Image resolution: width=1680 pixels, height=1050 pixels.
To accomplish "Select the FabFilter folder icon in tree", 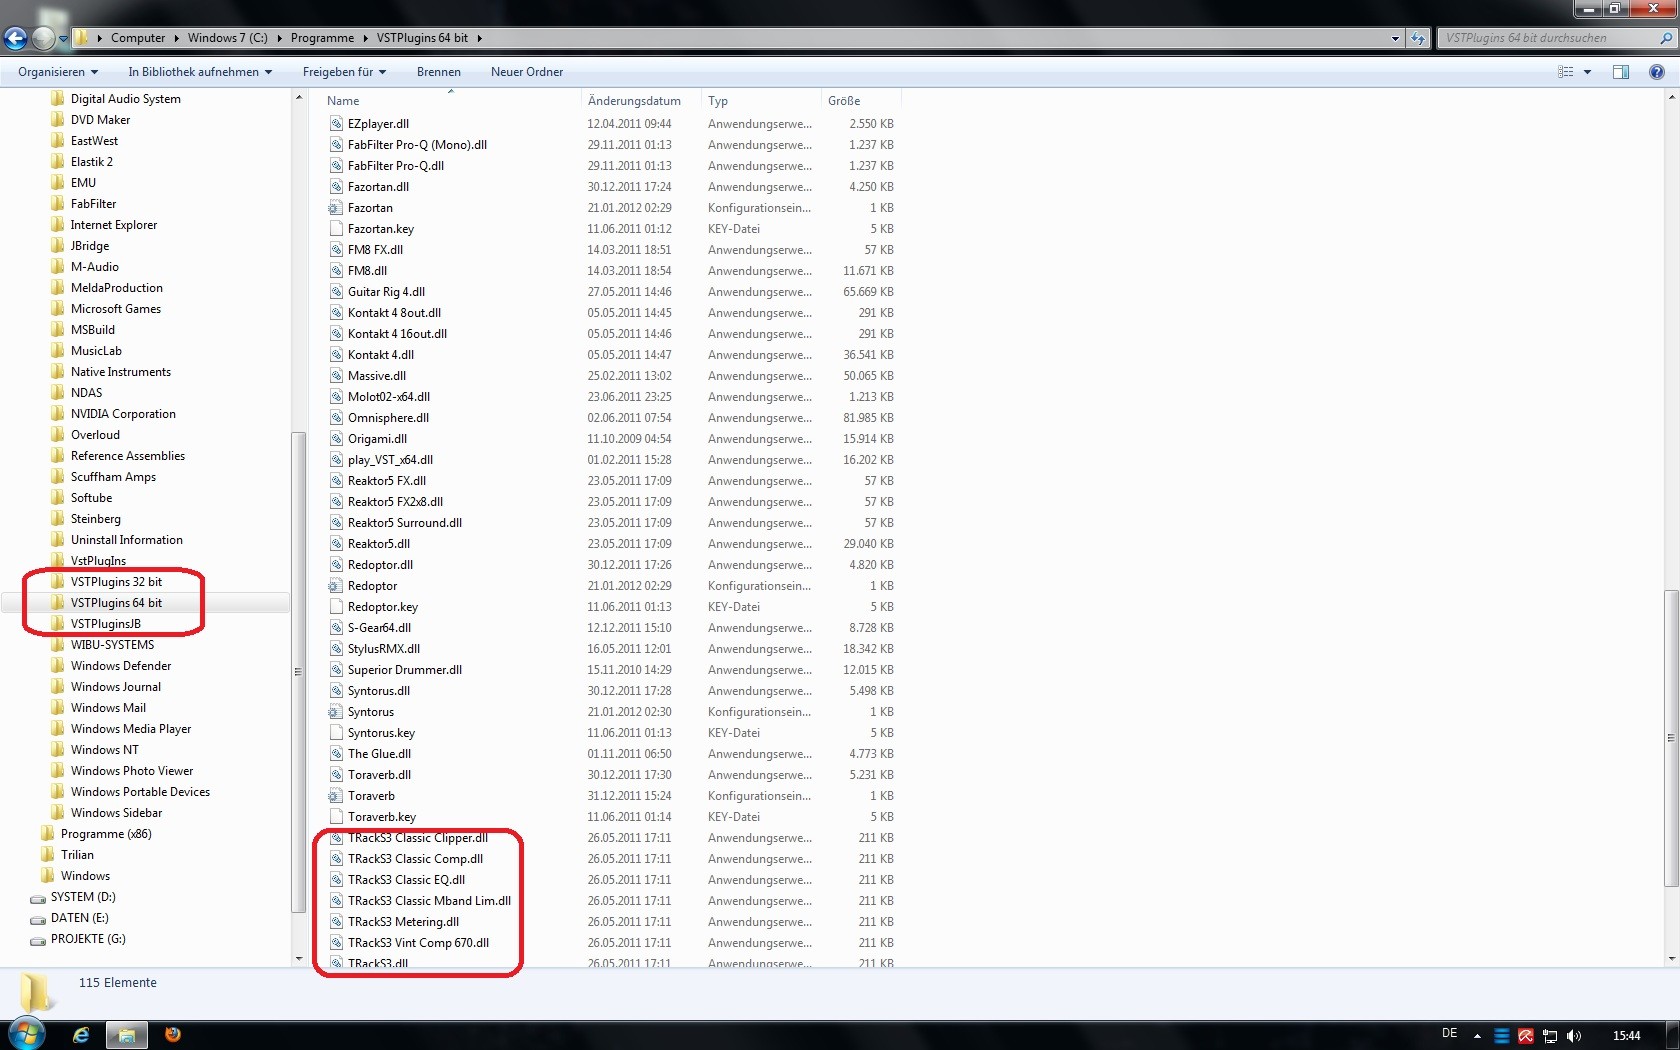I will click(x=58, y=203).
